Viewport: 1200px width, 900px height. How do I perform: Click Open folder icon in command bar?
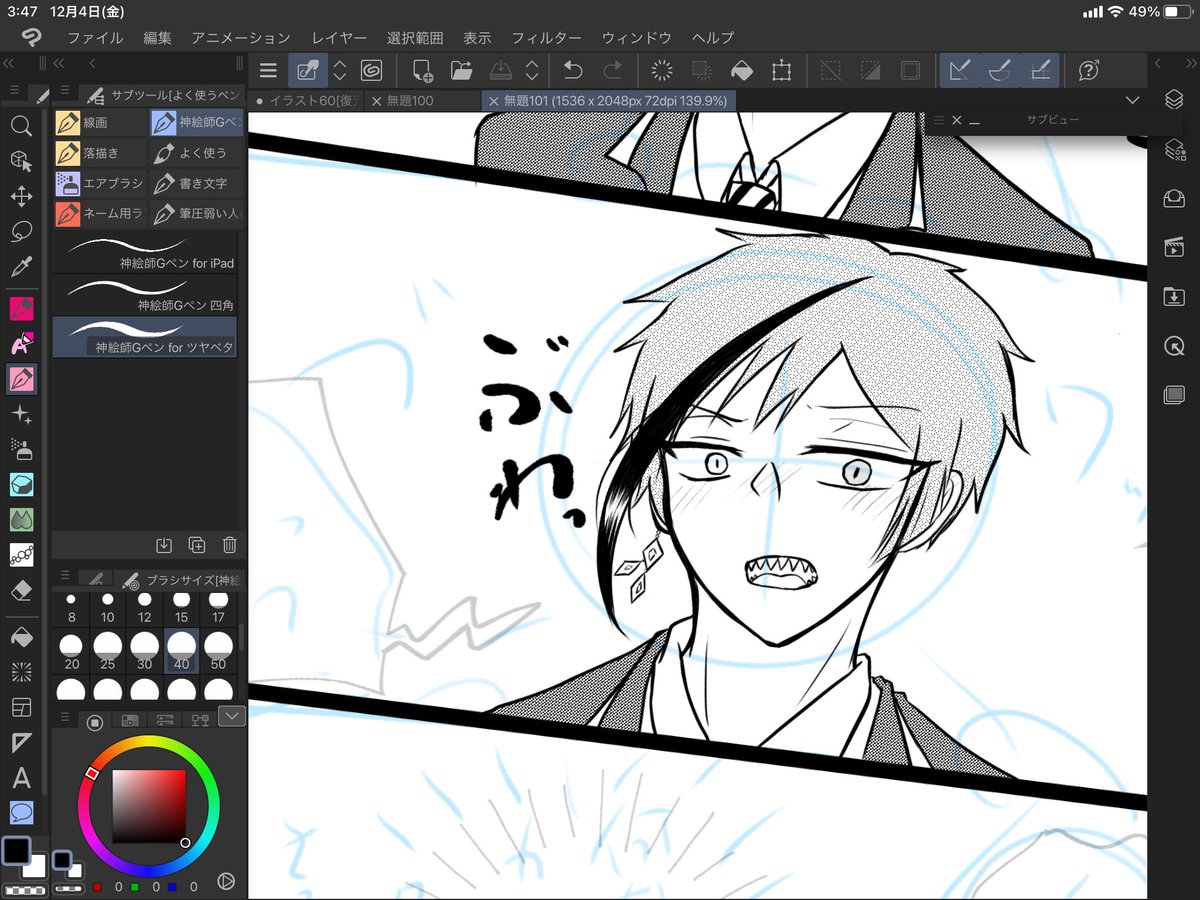(461, 70)
